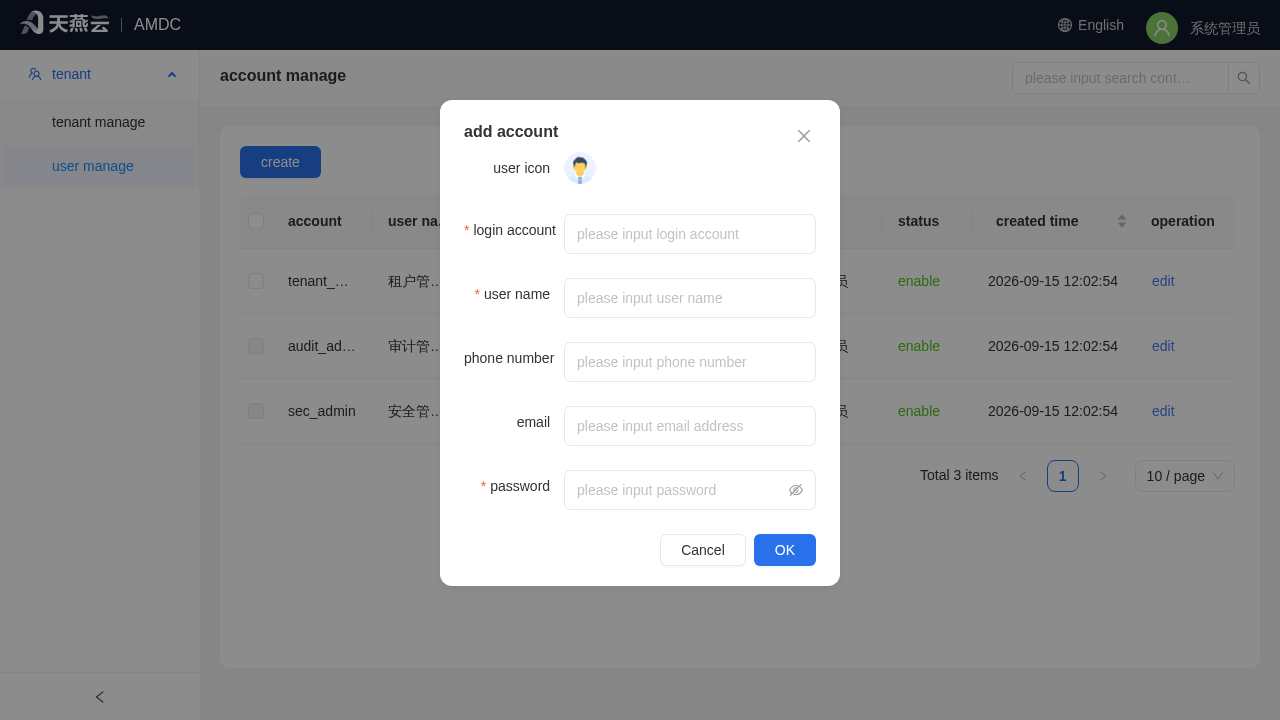Focus the login account input field
This screenshot has width=1280, height=720.
(x=690, y=234)
